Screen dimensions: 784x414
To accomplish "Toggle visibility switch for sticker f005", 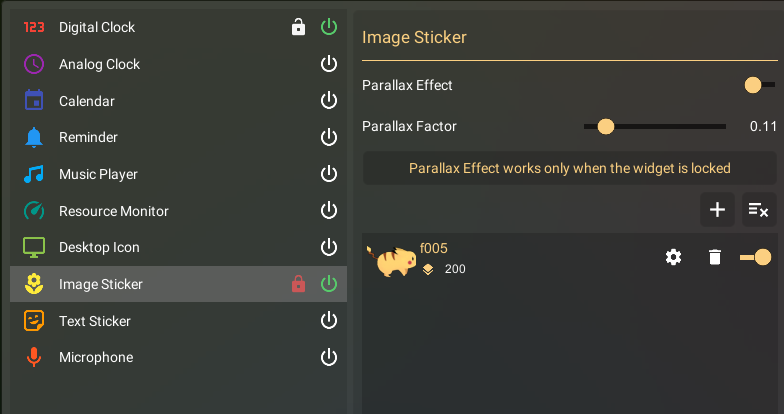I will tap(756, 258).
